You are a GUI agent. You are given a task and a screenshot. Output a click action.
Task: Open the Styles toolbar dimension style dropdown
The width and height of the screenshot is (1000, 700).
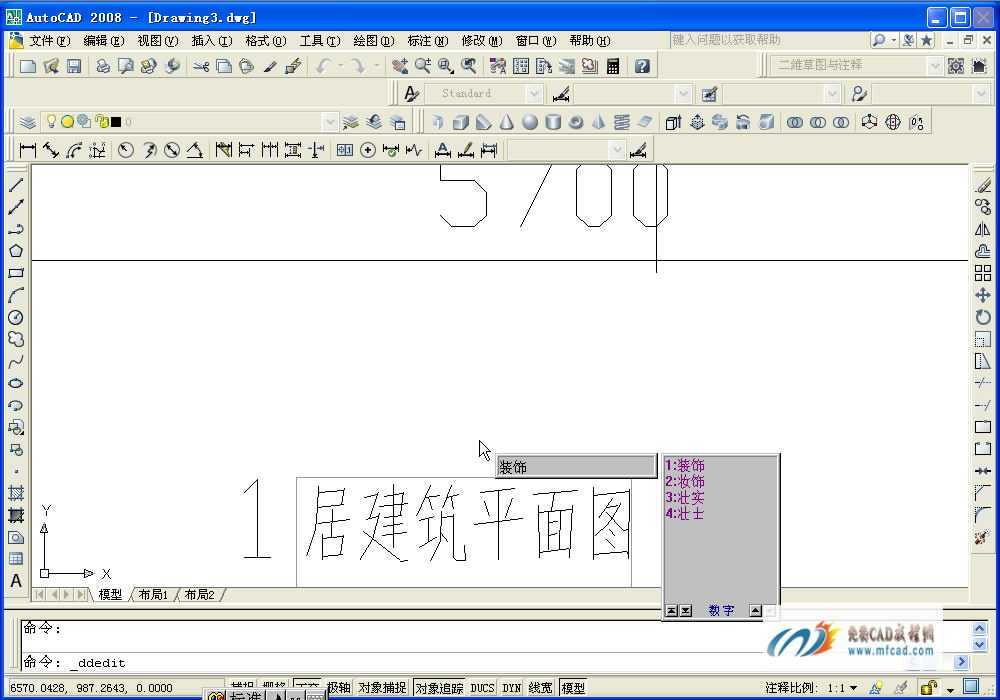[x=684, y=94]
